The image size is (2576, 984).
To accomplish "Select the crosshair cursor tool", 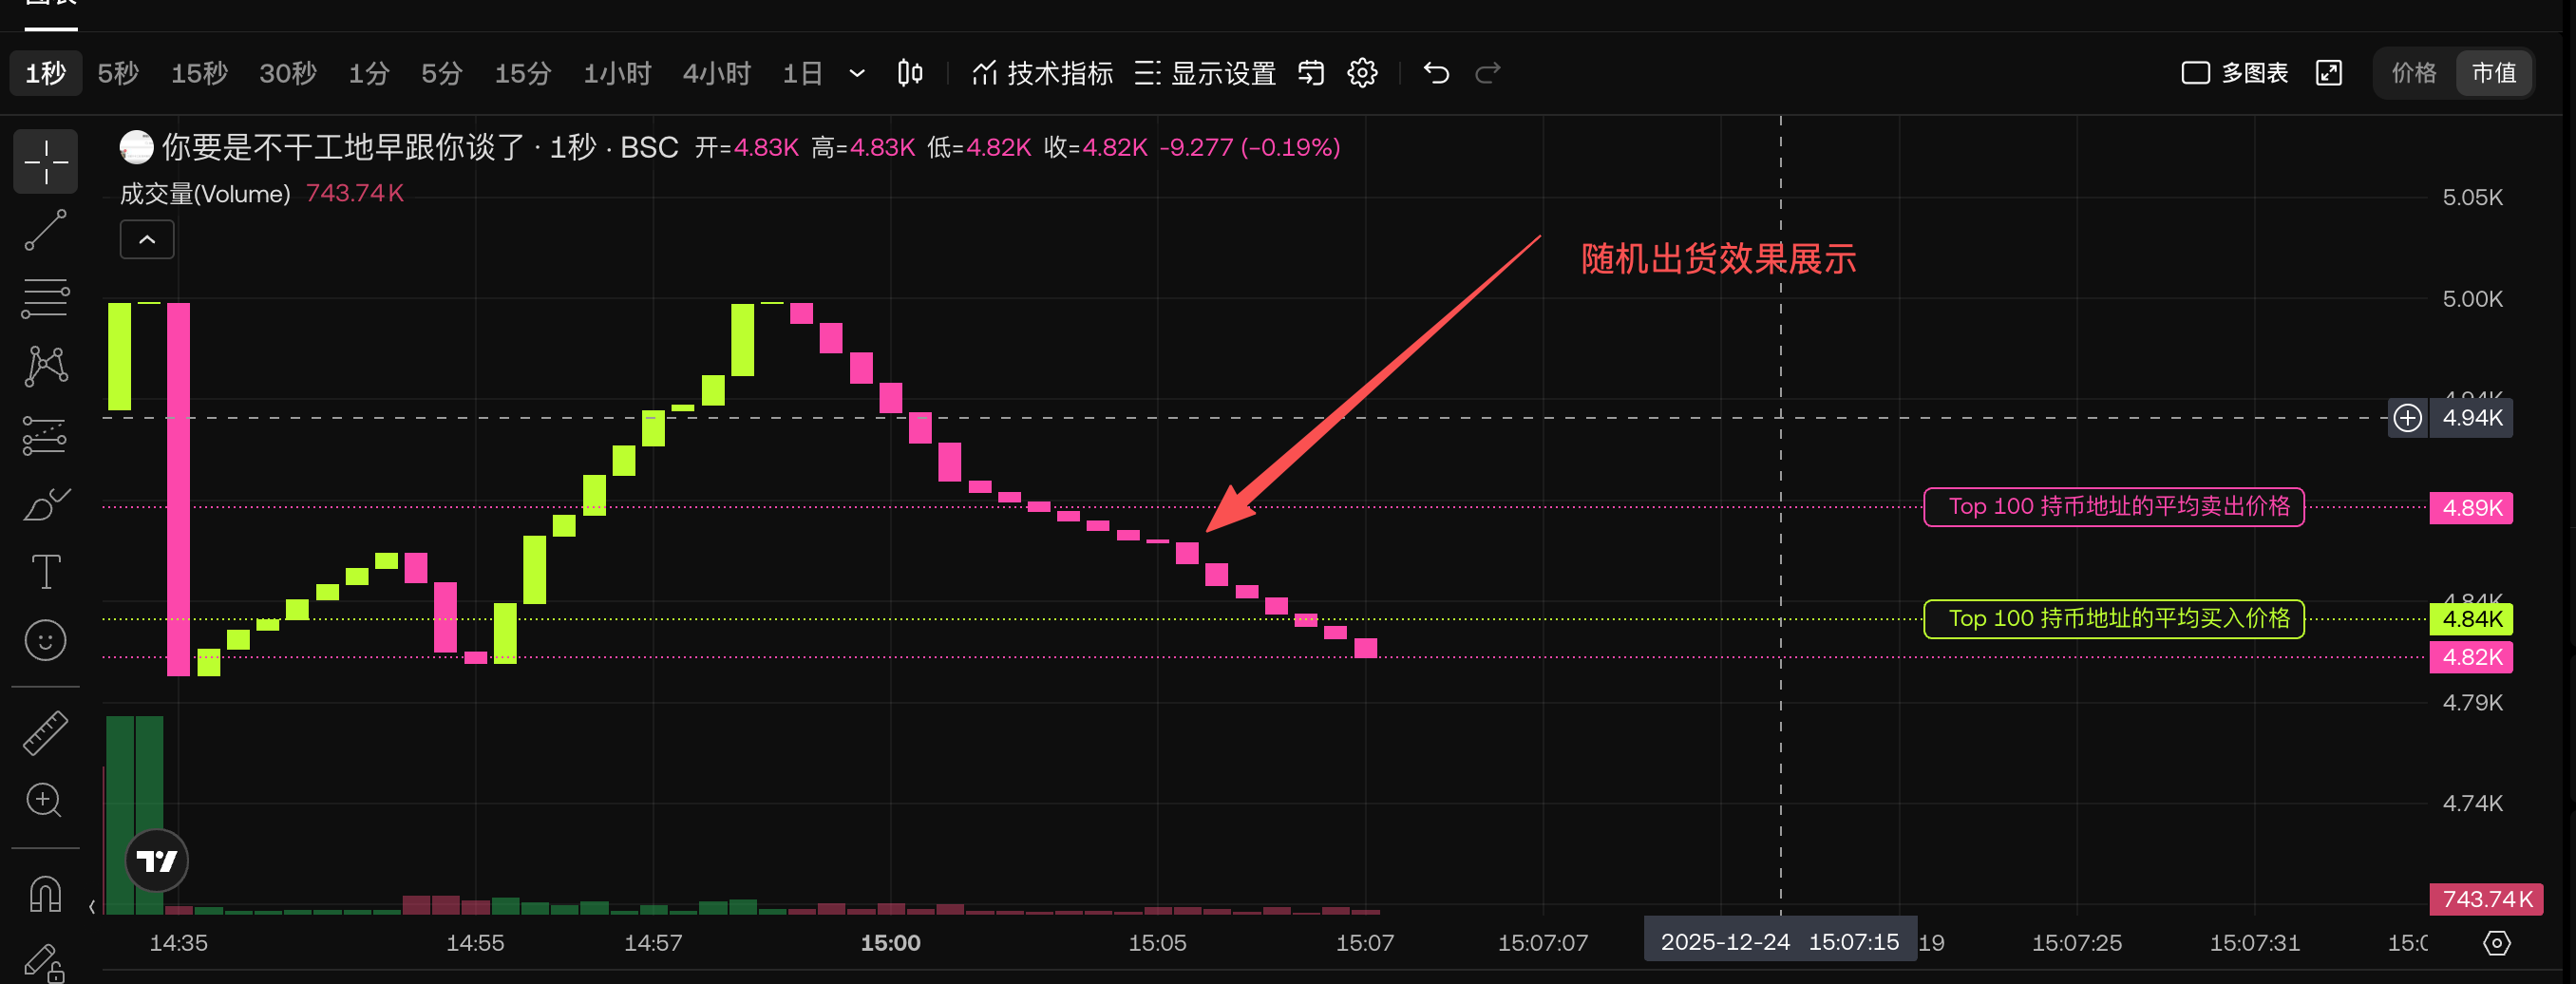I will click(x=45, y=162).
